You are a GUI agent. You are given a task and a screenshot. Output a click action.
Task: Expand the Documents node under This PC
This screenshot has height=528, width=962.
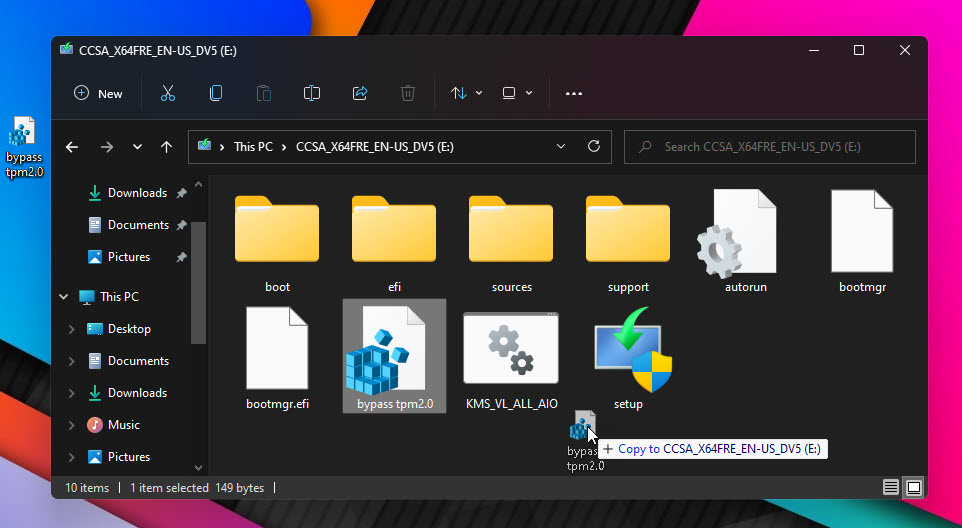point(71,361)
